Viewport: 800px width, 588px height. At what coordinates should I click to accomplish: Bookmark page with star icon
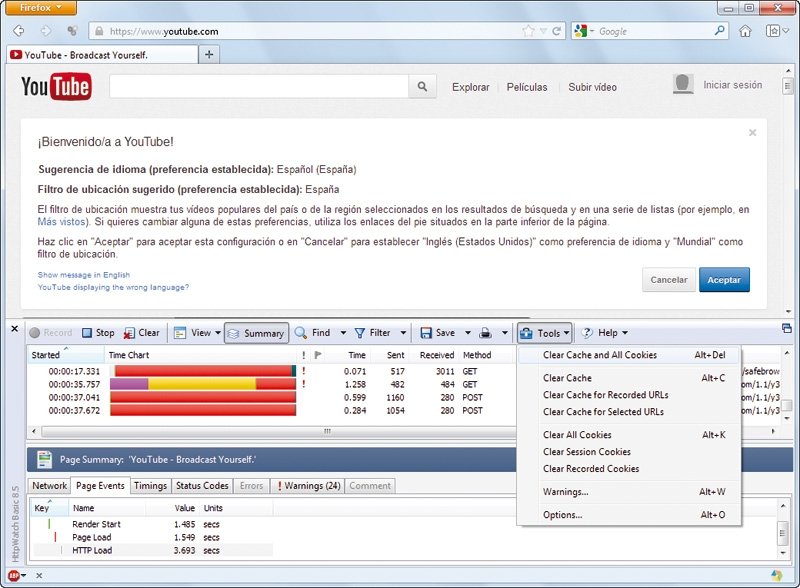[x=528, y=31]
